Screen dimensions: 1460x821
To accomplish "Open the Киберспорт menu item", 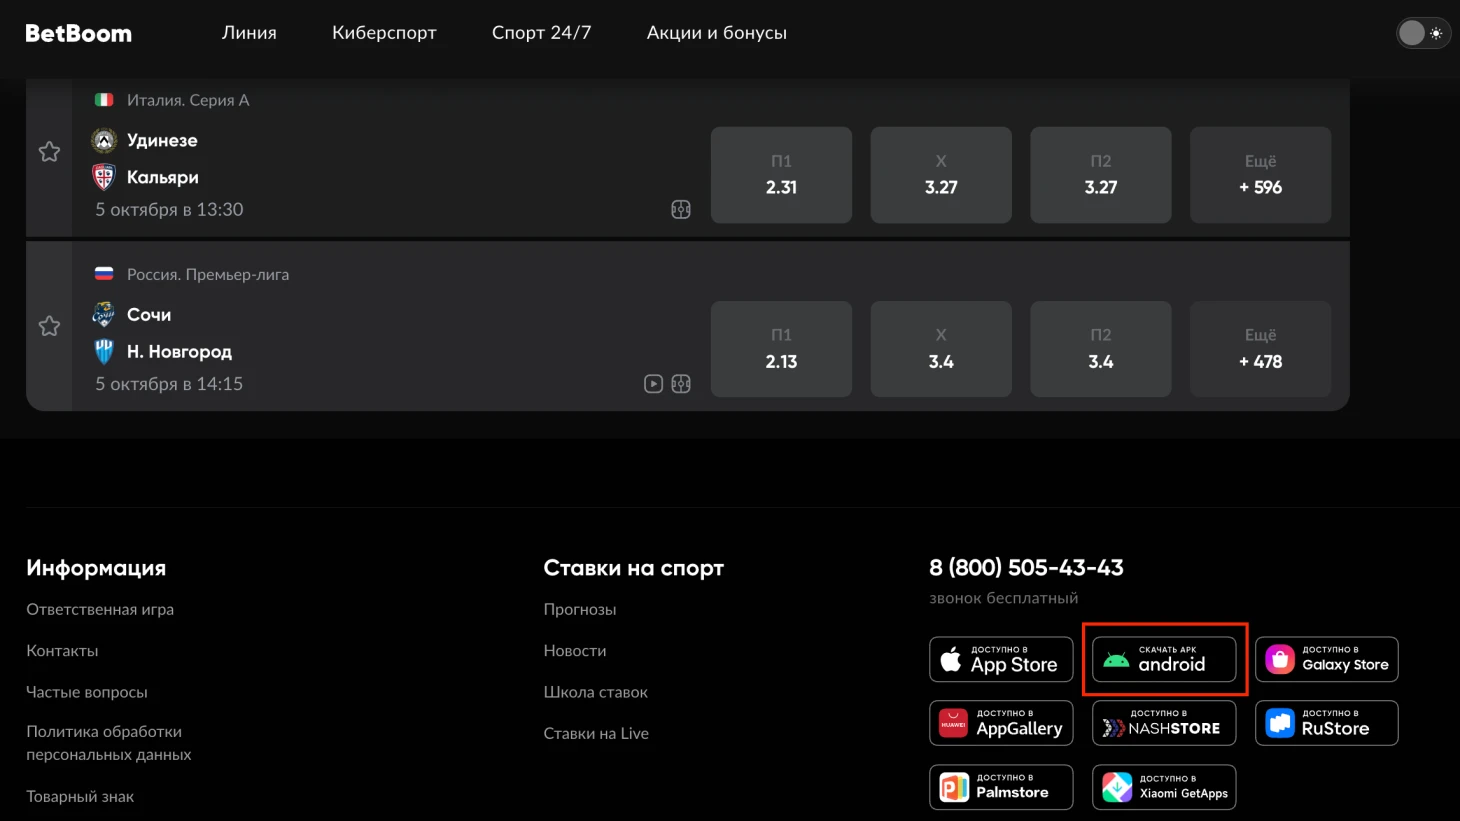I will pos(384,33).
